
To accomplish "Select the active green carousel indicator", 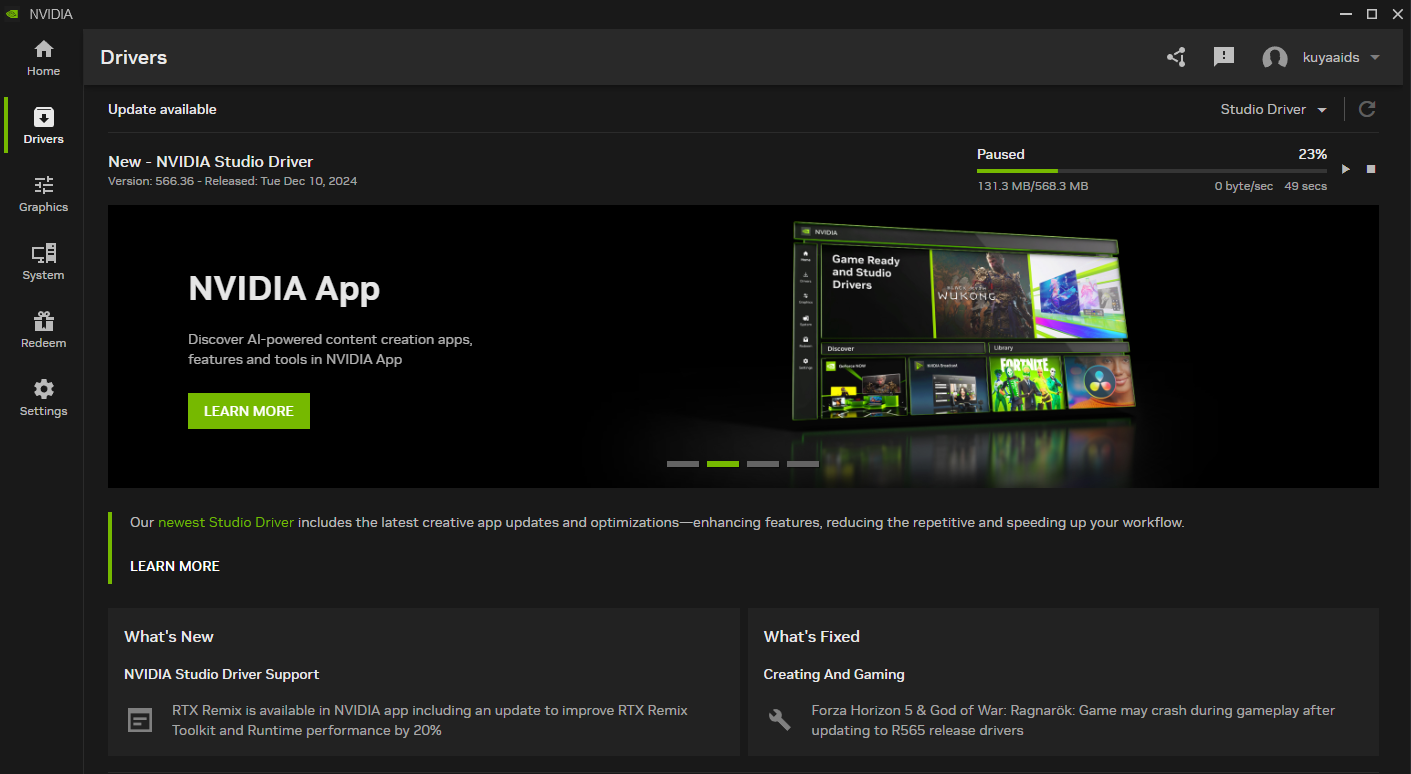I will (x=723, y=464).
